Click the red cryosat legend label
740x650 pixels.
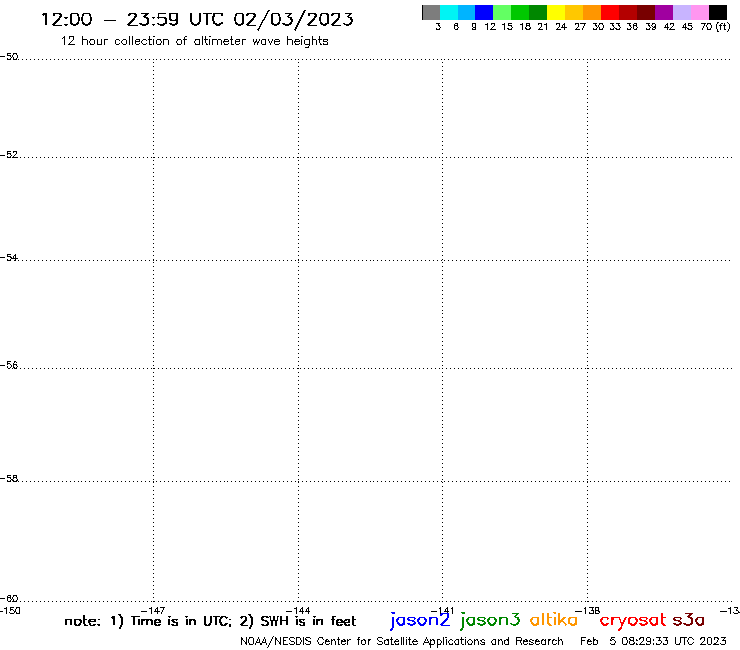(x=633, y=620)
